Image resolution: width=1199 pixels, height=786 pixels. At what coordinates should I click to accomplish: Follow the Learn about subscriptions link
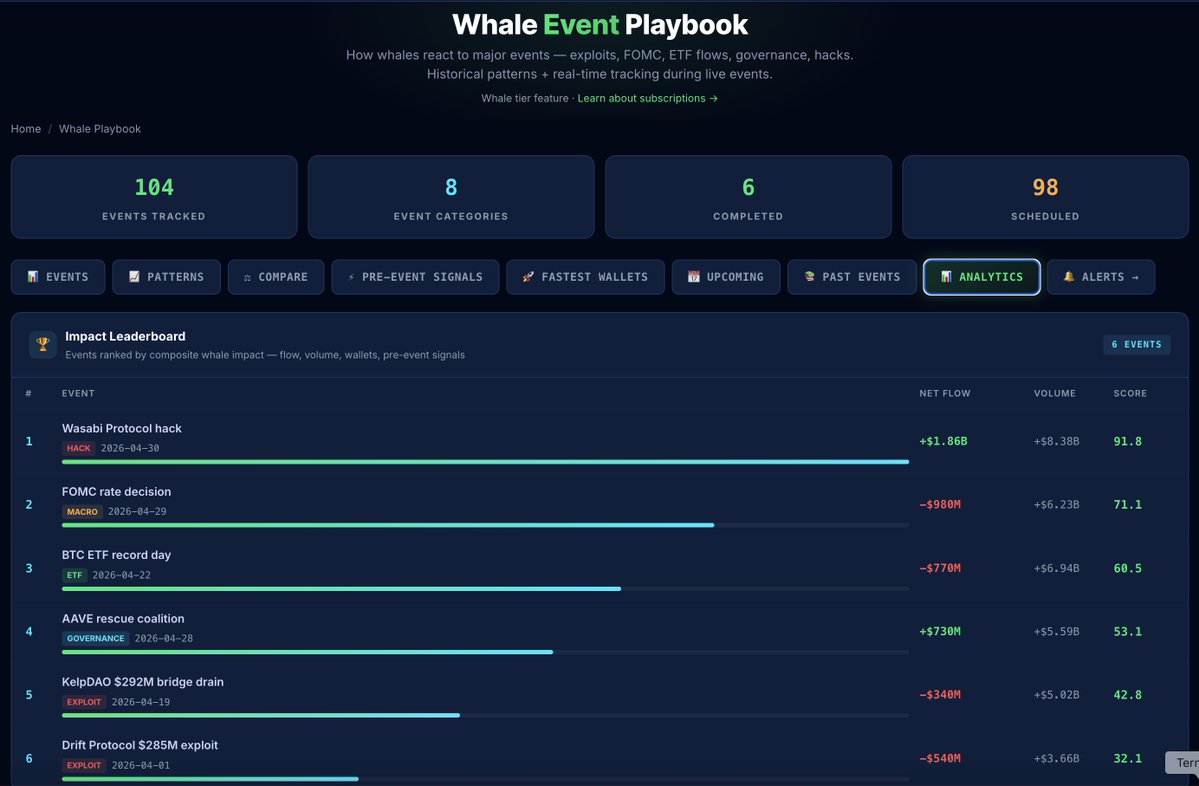tap(648, 98)
